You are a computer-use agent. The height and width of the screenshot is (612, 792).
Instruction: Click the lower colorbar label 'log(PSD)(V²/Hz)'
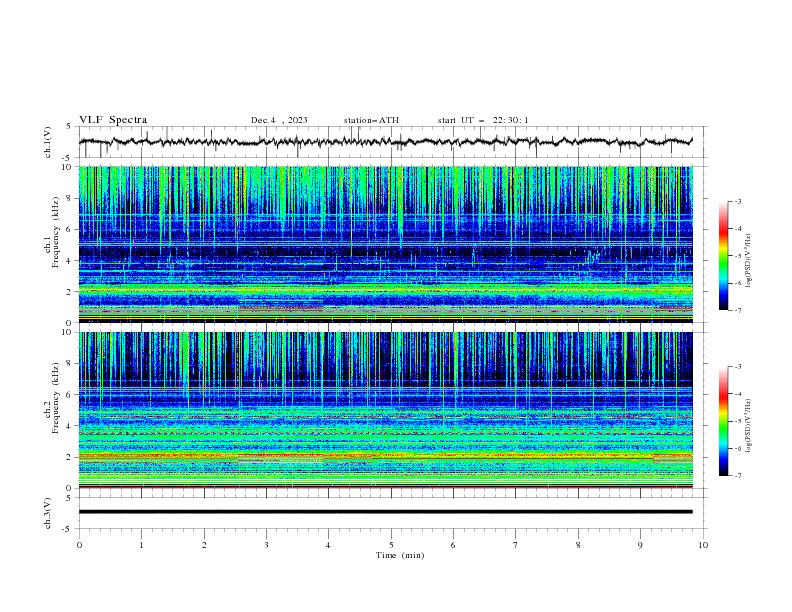pyautogui.click(x=749, y=425)
